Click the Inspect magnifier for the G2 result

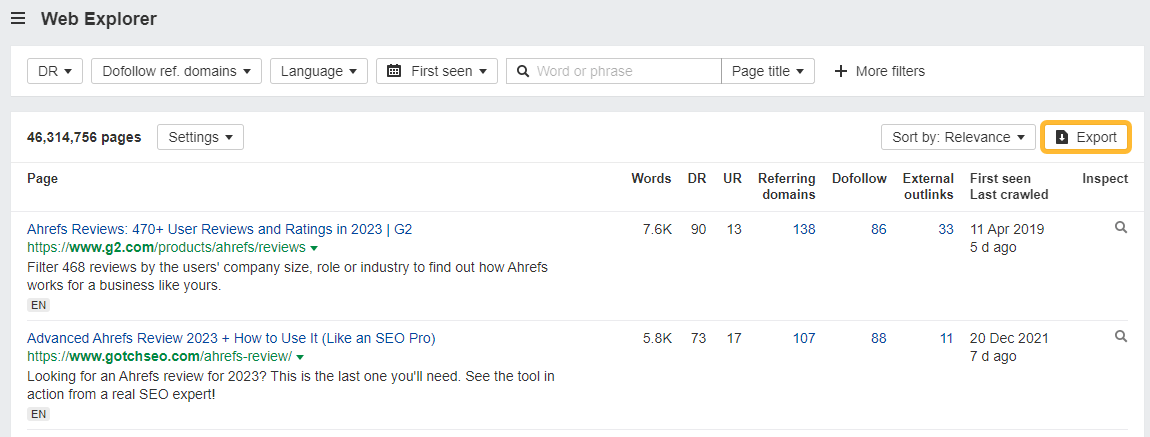[x=1121, y=228]
